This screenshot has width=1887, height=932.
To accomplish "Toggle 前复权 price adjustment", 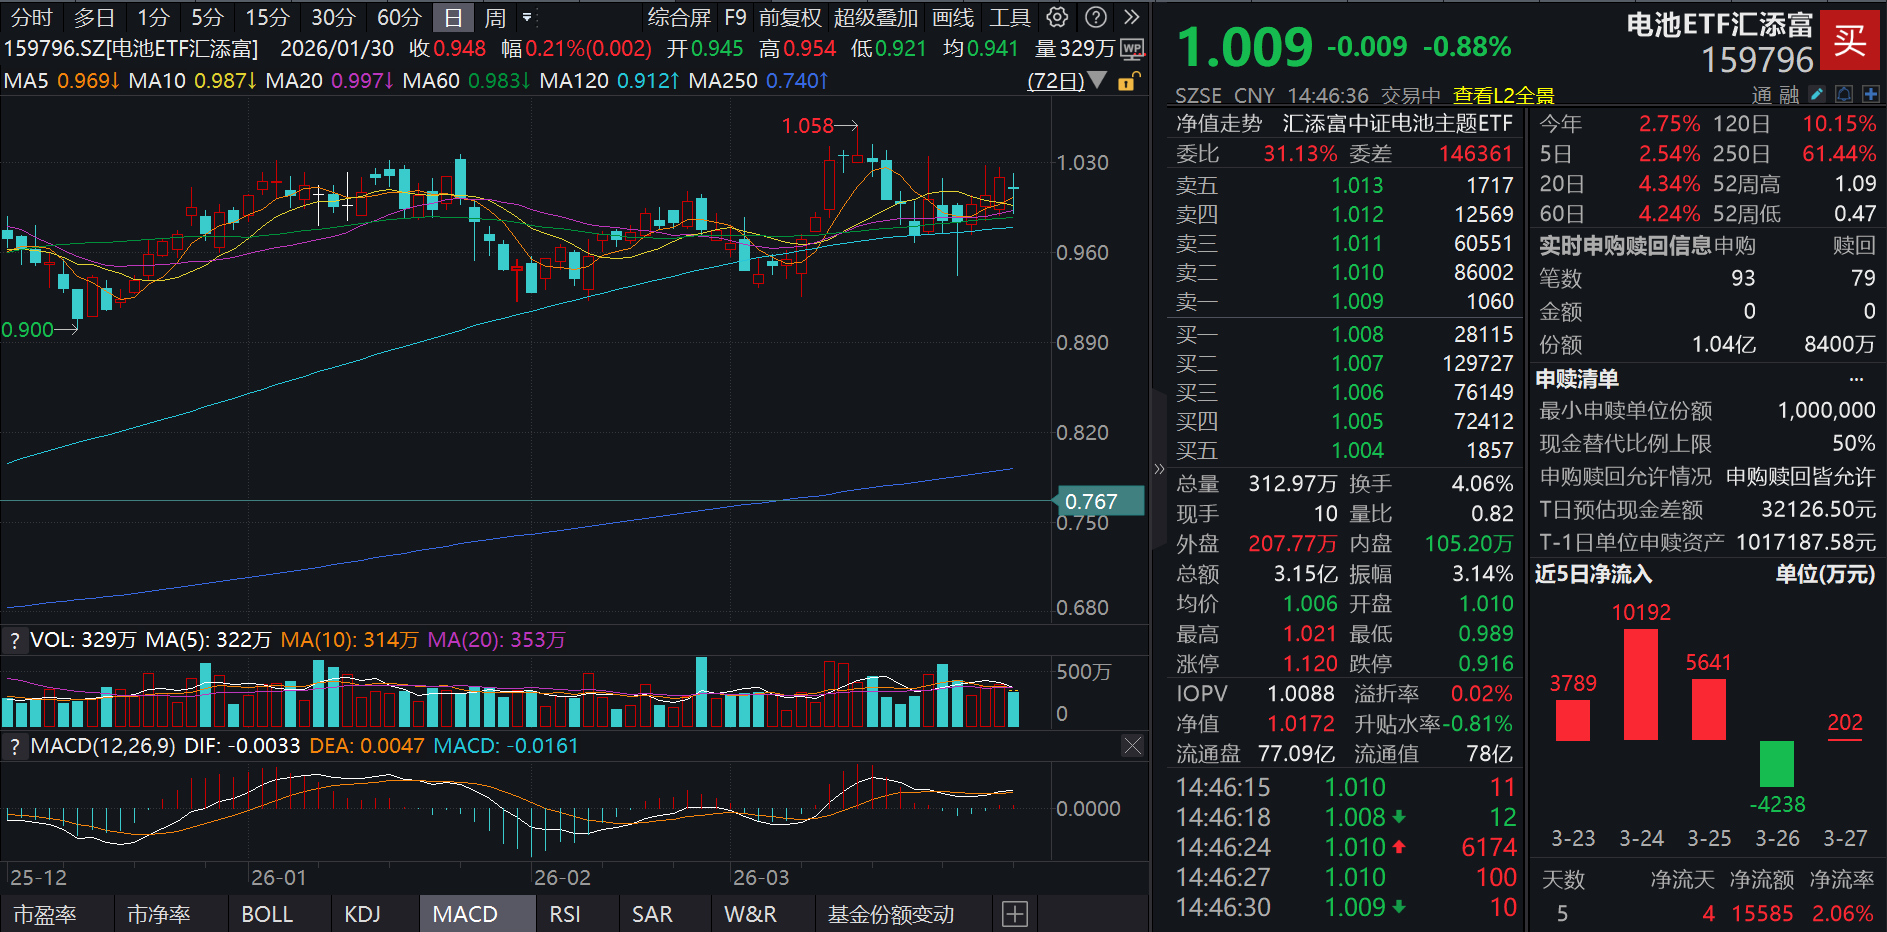I will click(x=789, y=17).
